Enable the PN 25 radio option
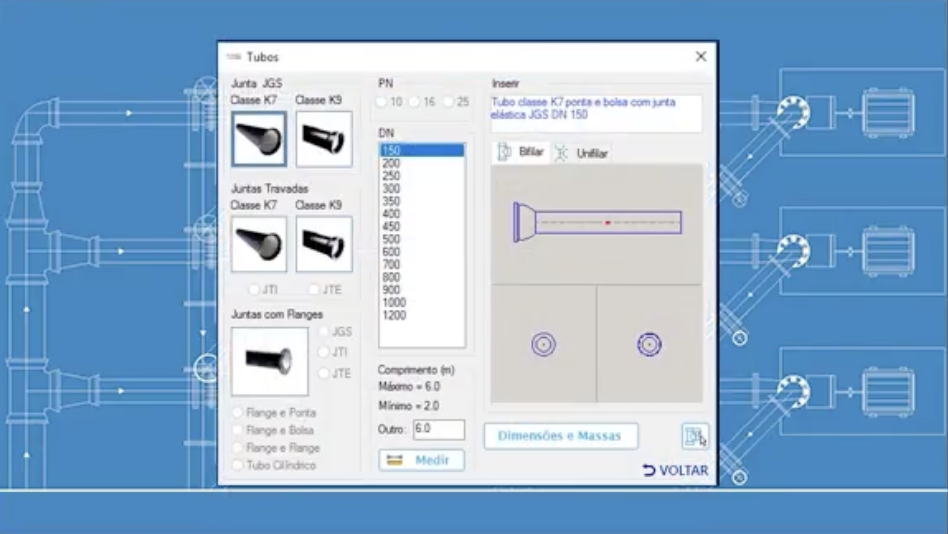Viewport: 948px width, 534px height. click(x=449, y=102)
